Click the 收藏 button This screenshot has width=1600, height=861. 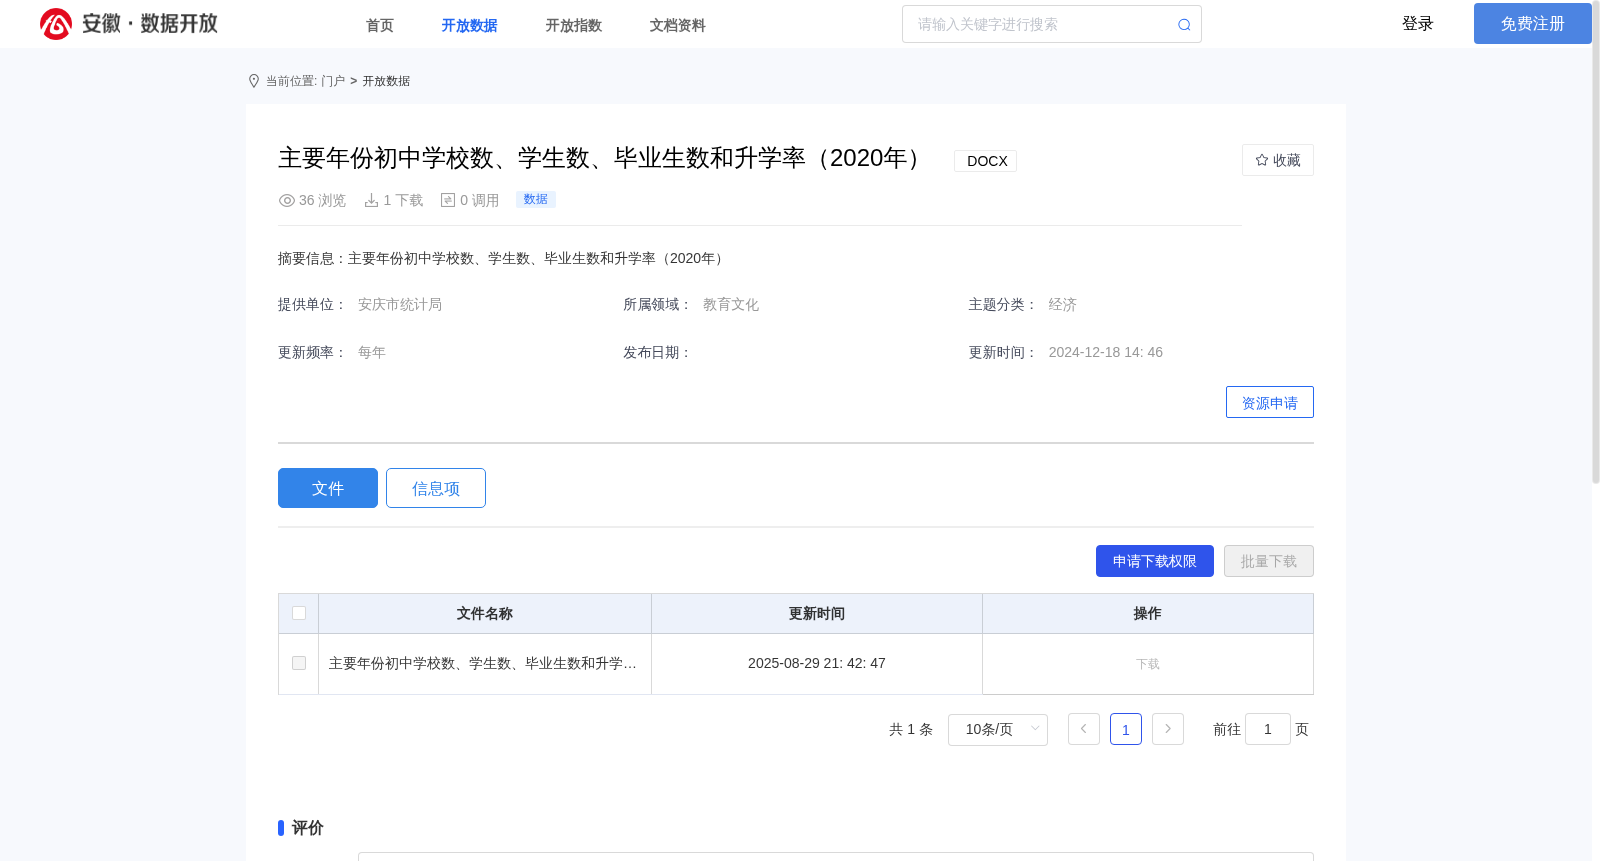(1278, 160)
